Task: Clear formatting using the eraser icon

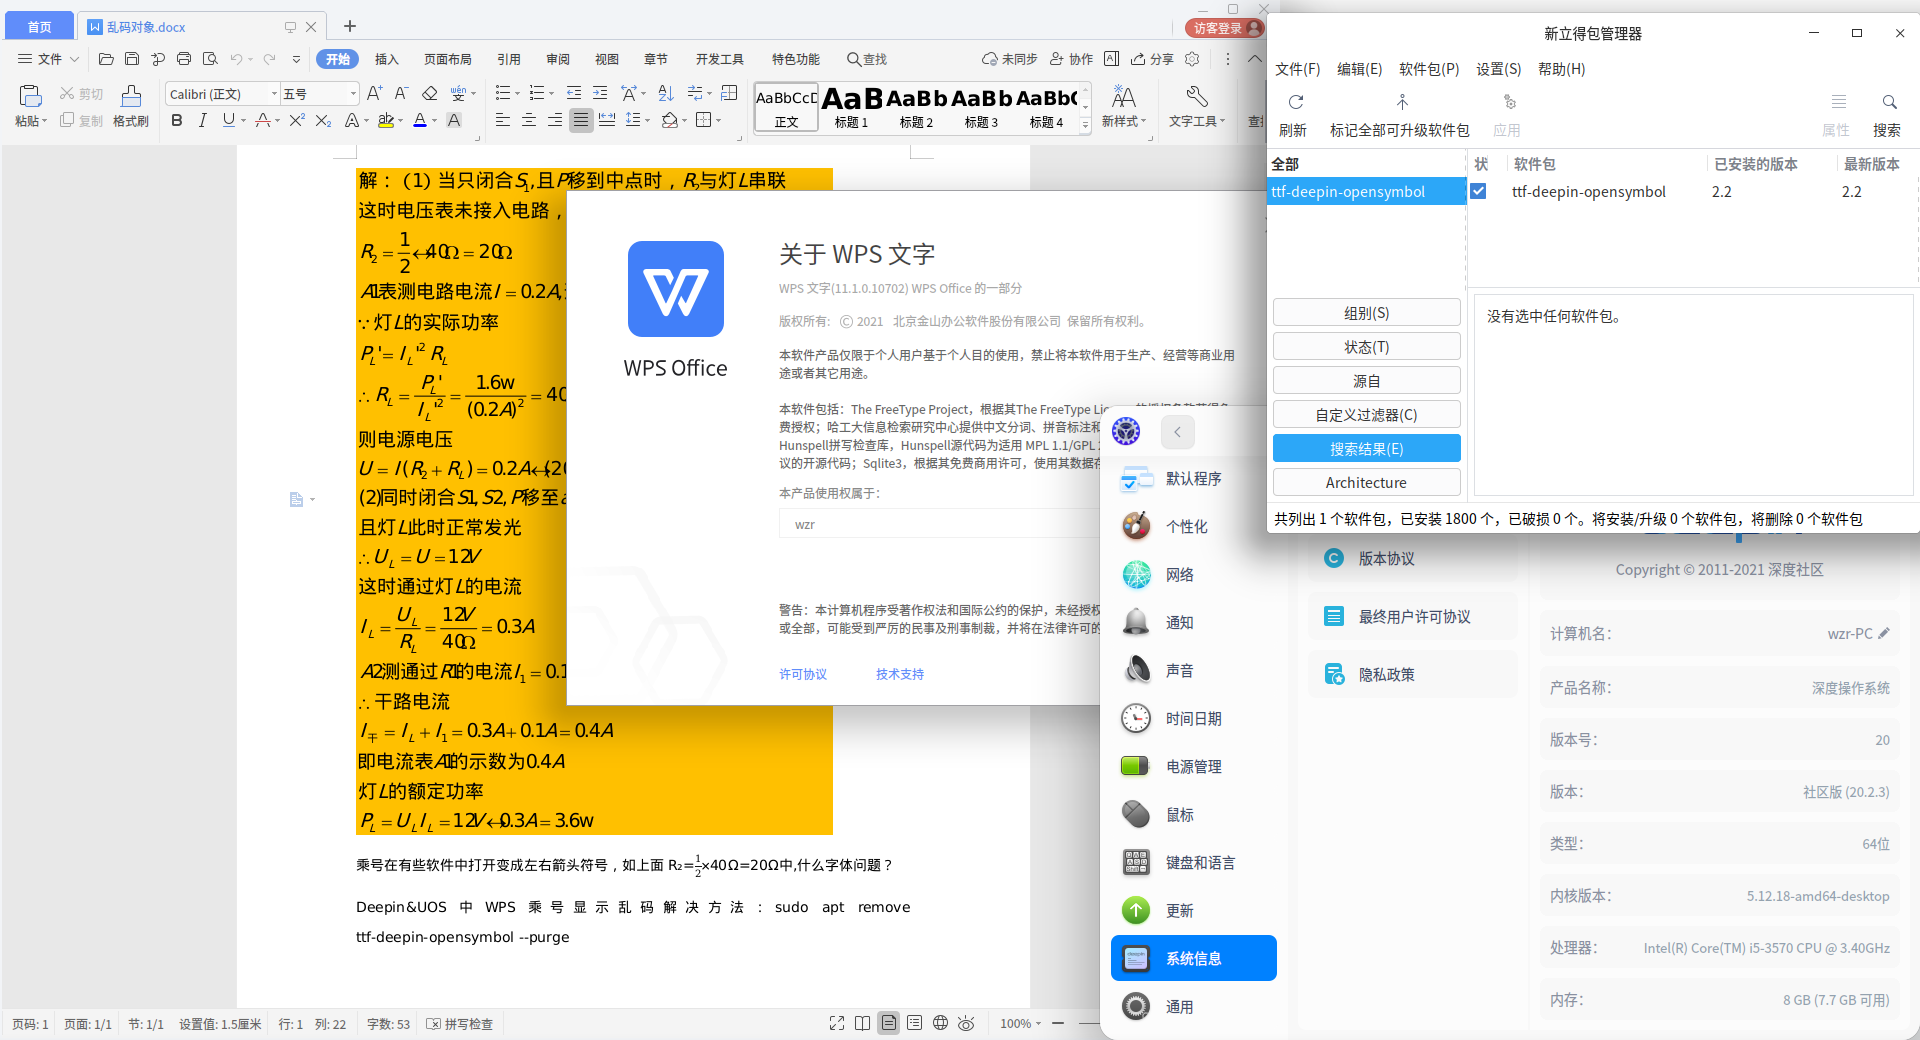Action: (430, 93)
